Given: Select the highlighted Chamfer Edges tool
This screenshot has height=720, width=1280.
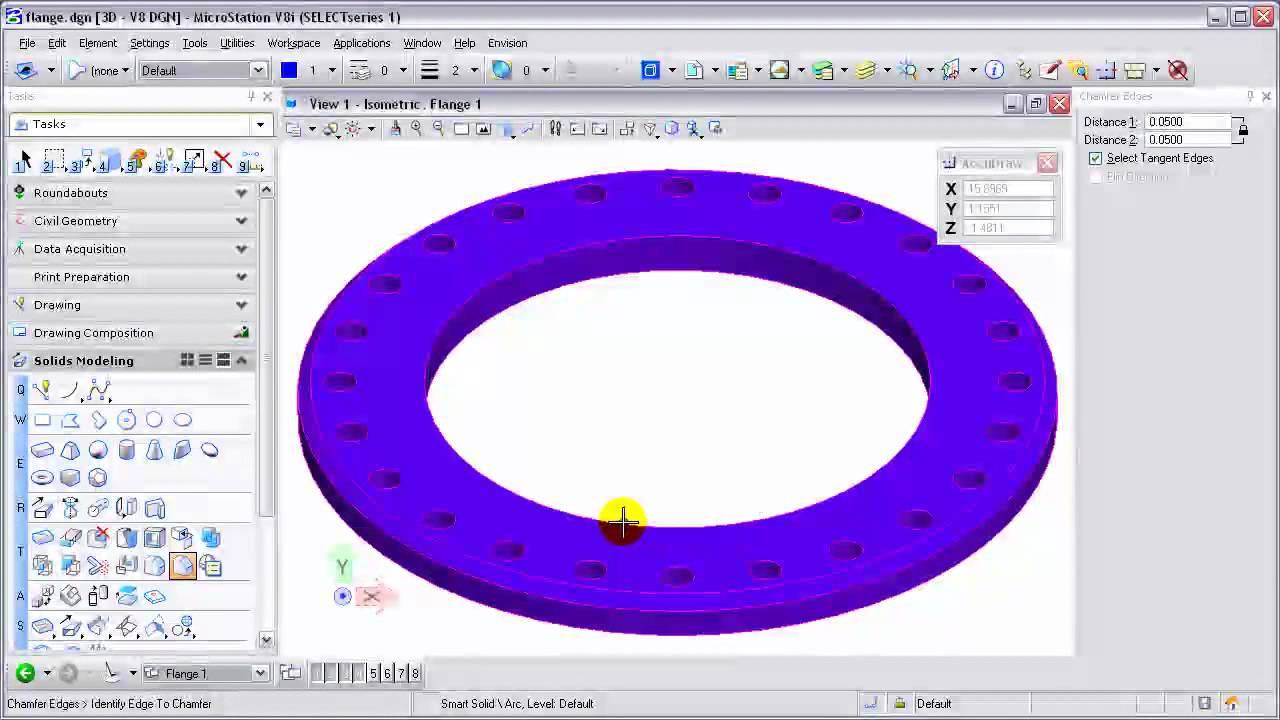Looking at the screenshot, I should click(182, 566).
